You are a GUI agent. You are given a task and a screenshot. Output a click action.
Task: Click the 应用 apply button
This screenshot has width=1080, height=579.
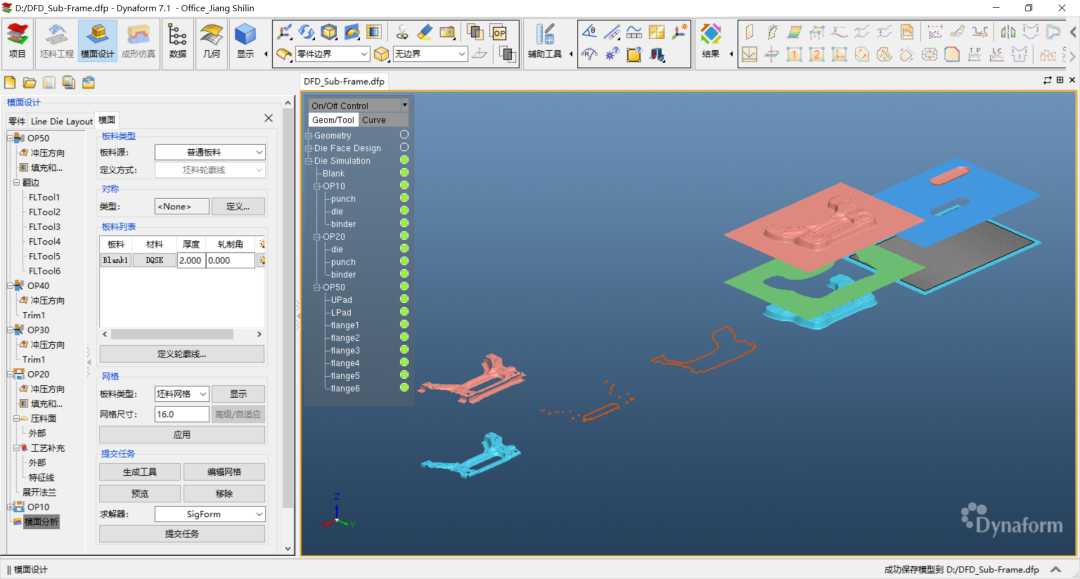click(182, 434)
